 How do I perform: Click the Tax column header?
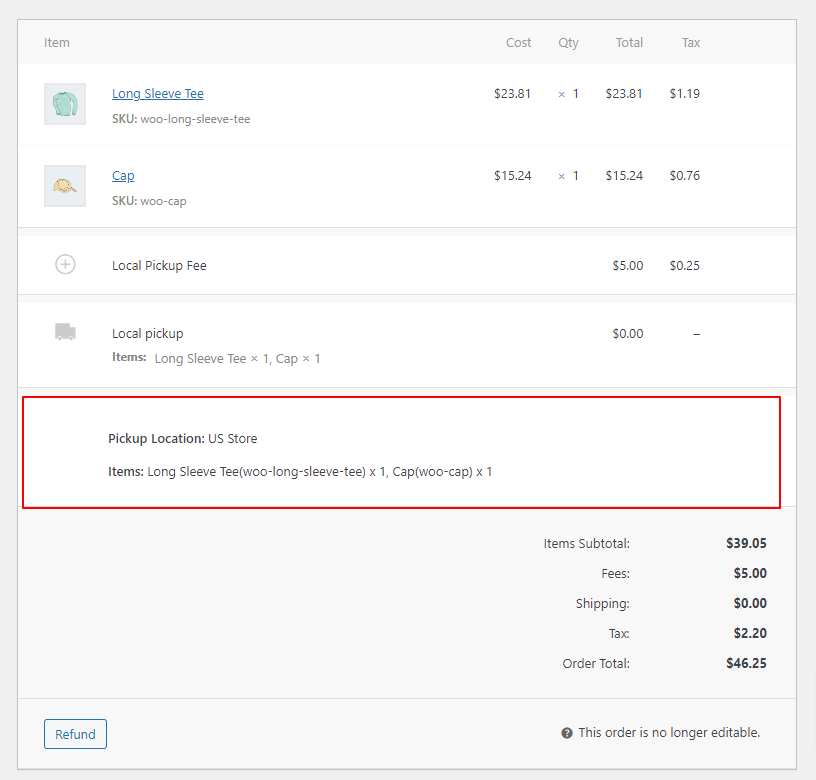(690, 43)
